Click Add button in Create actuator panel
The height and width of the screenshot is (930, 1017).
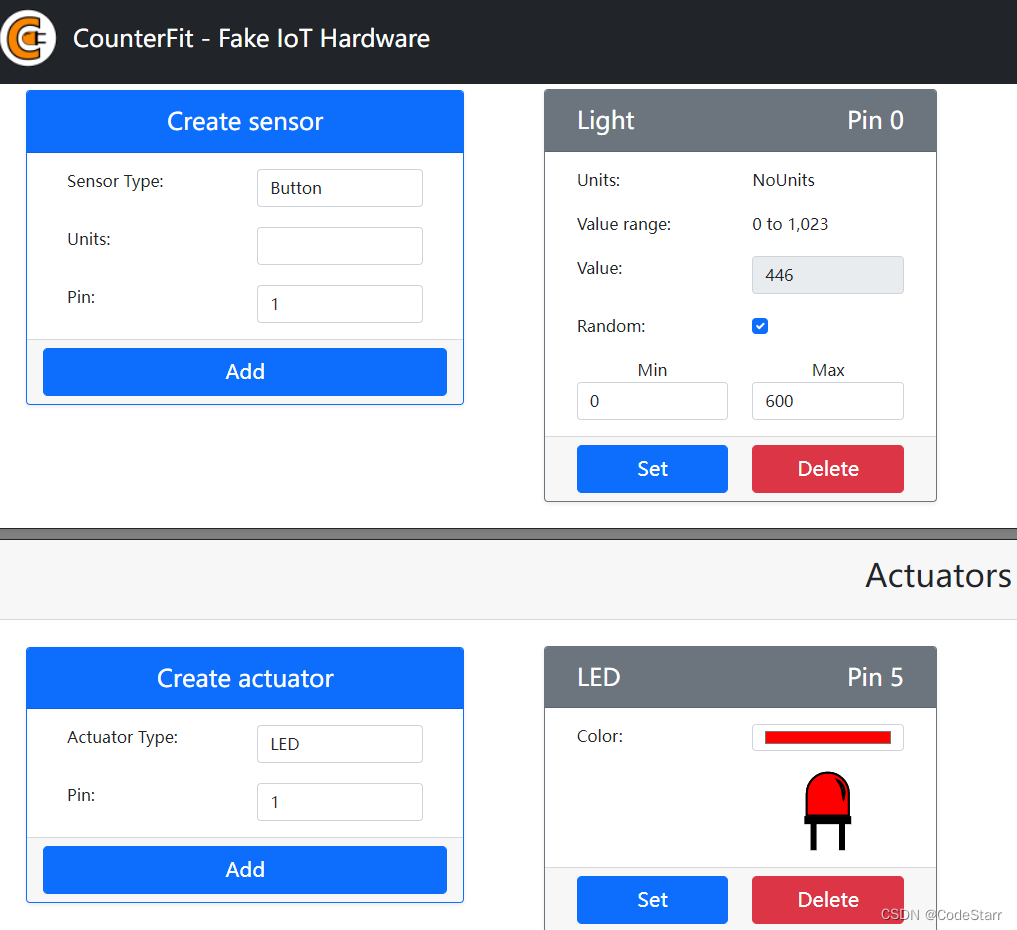(245, 870)
